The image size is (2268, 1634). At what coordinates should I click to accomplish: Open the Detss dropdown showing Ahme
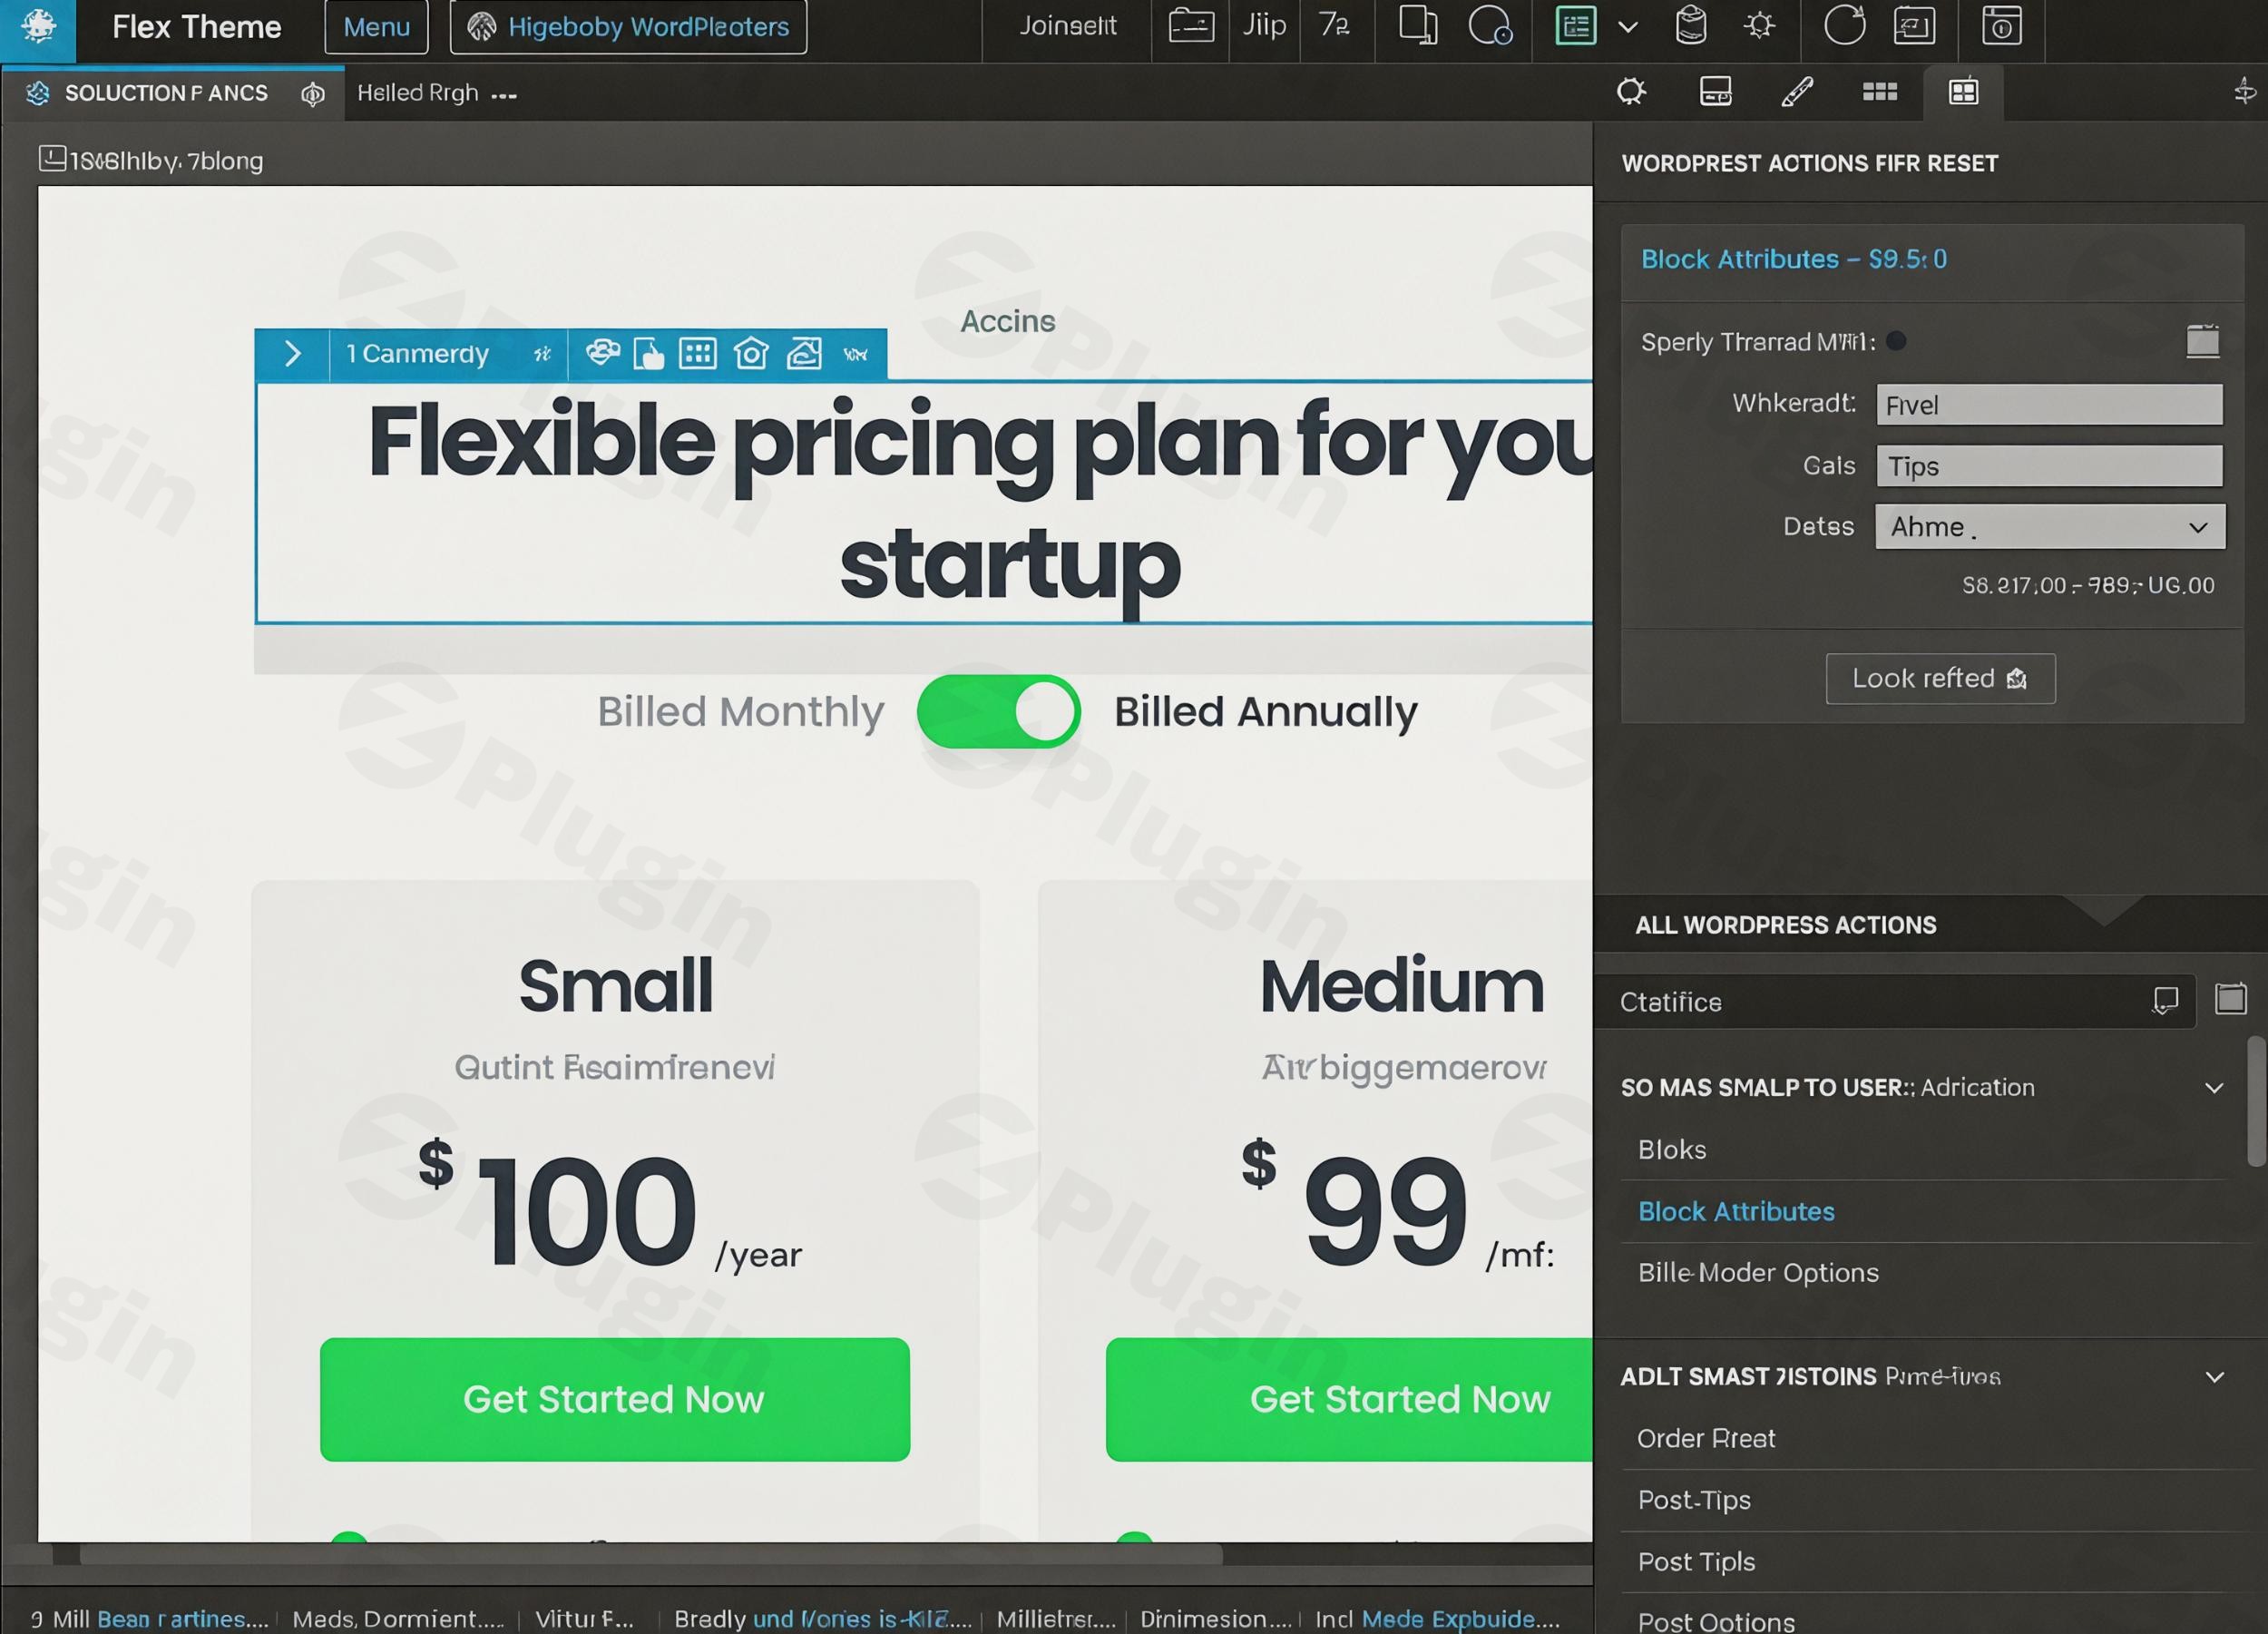pos(2050,527)
